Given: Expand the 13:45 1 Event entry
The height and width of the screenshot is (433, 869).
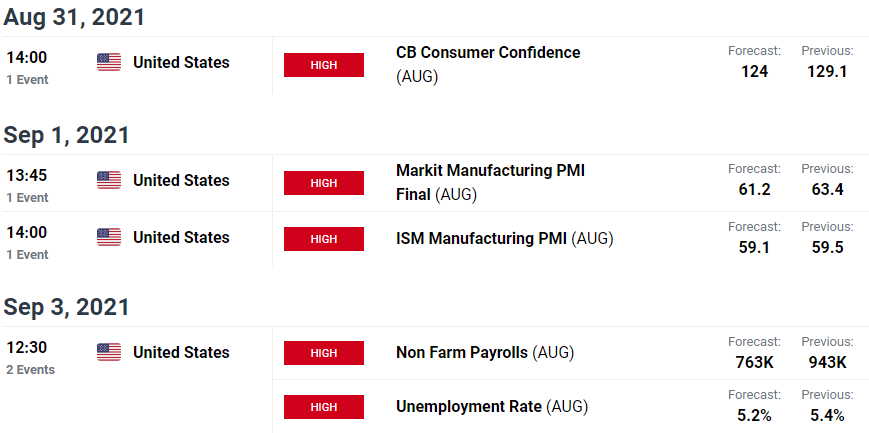Looking at the screenshot, I should [x=27, y=186].
